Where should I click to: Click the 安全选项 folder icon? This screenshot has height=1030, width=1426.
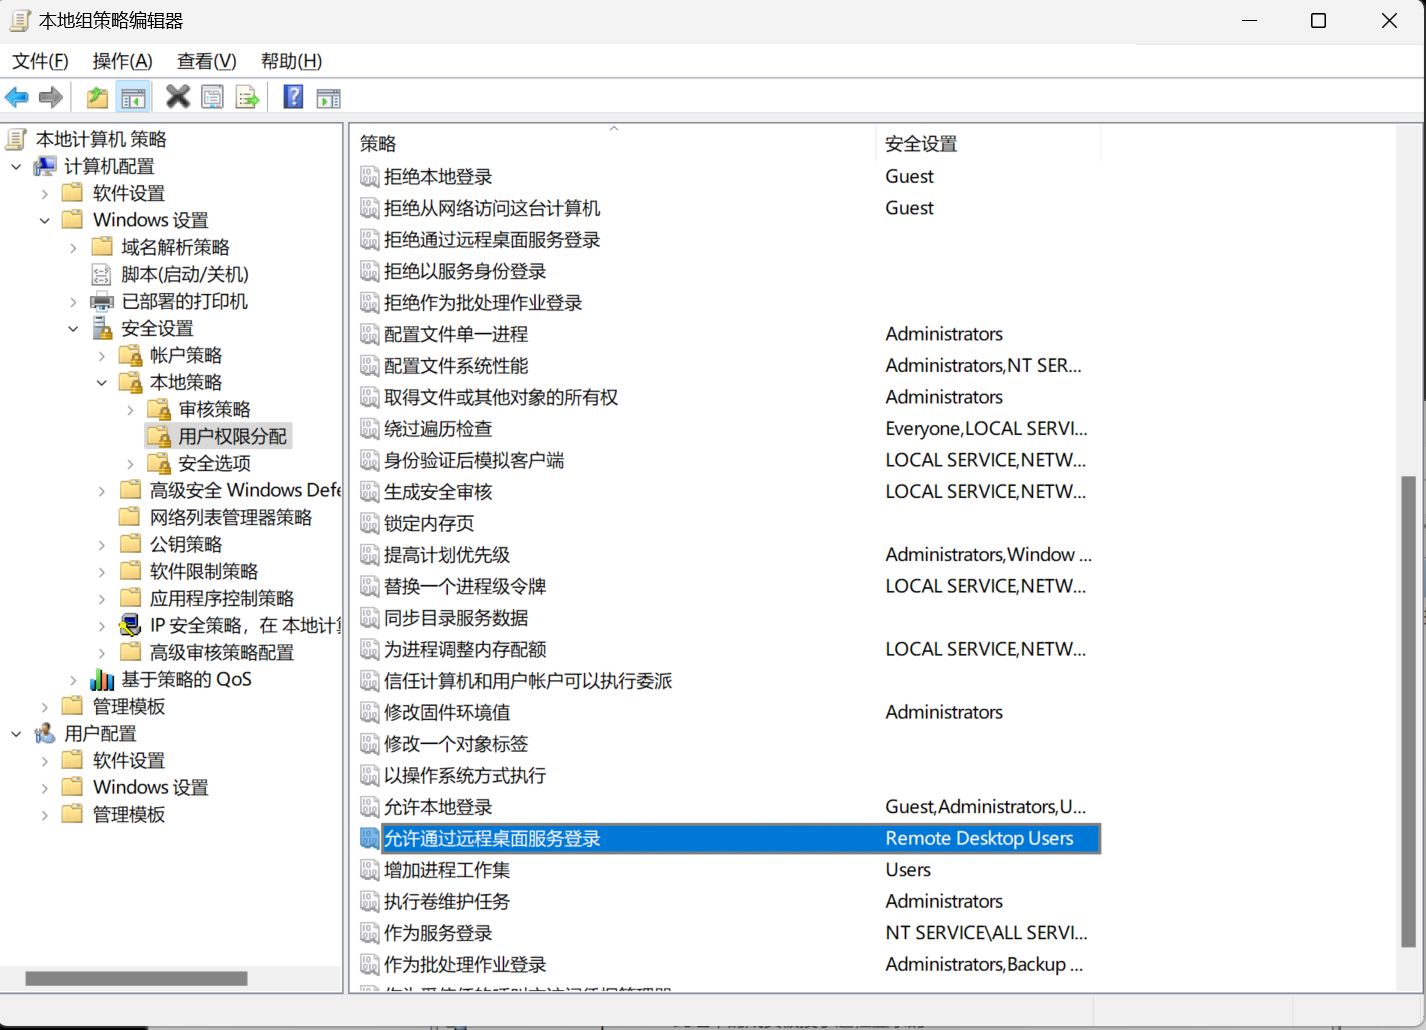[159, 463]
